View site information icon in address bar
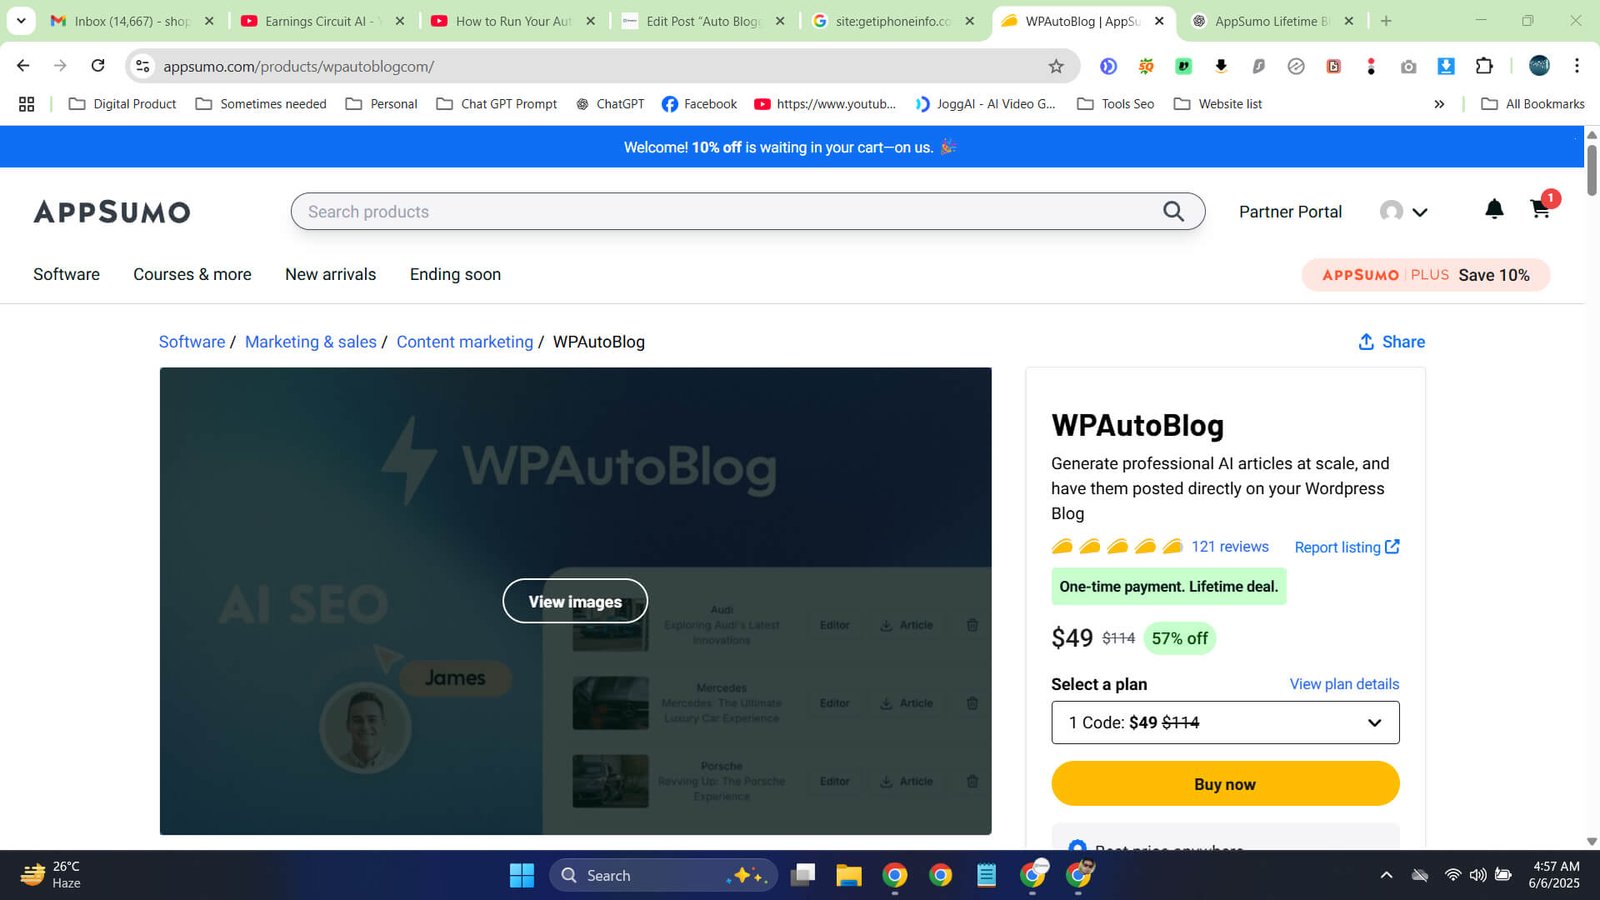 point(143,66)
